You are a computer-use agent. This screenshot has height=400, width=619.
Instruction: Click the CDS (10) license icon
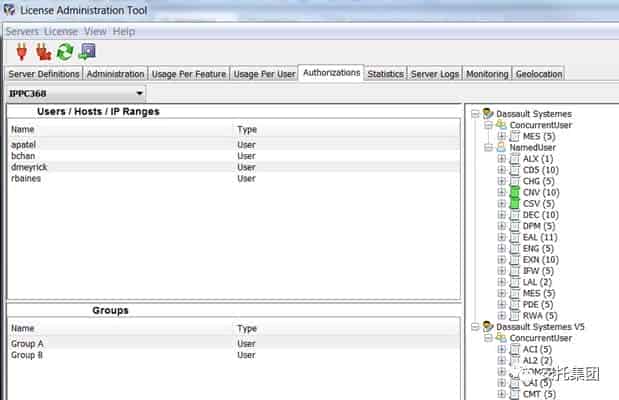[x=515, y=170]
